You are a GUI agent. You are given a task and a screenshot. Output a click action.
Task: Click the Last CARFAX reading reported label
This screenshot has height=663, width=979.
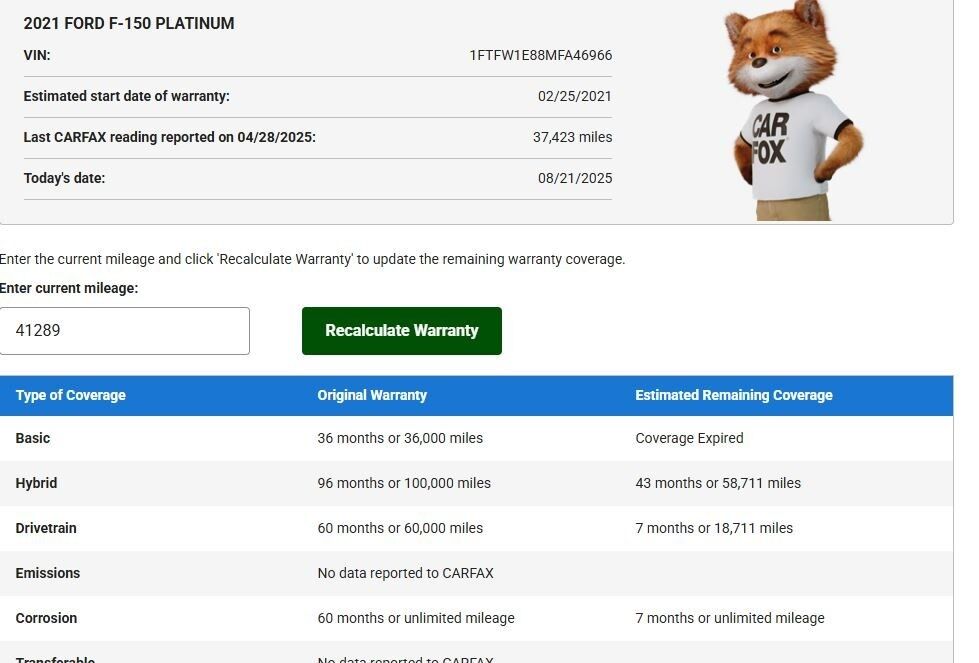tap(169, 137)
